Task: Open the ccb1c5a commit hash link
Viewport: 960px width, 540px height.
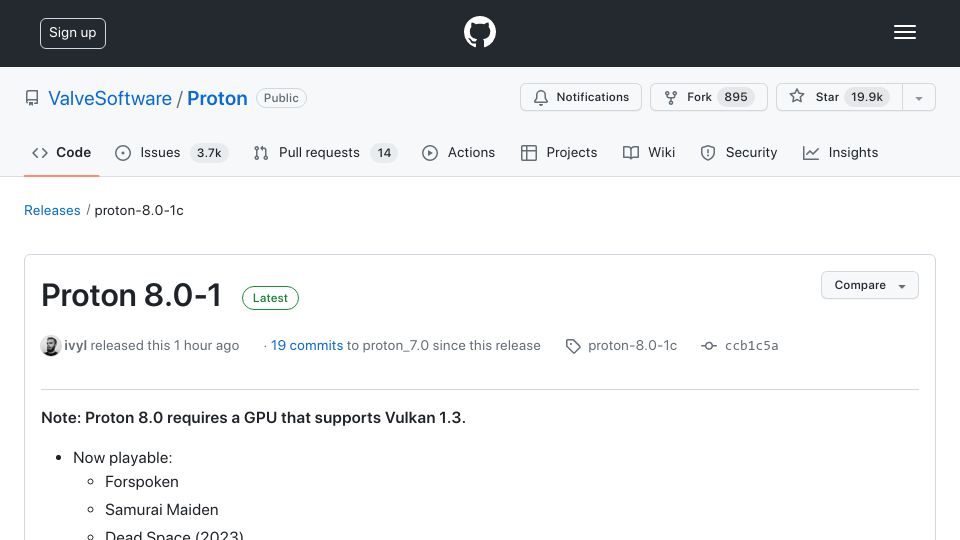Action: click(x=752, y=346)
